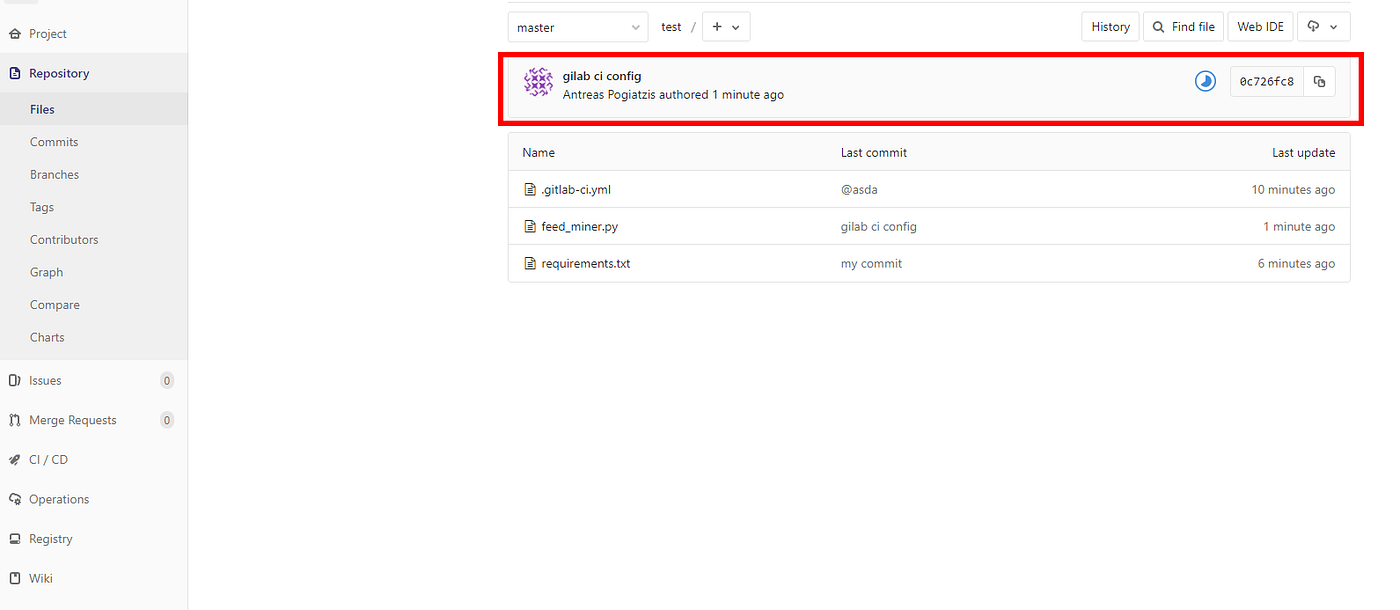Open the Repository sidebar section
1400x610 pixels.
click(x=59, y=73)
